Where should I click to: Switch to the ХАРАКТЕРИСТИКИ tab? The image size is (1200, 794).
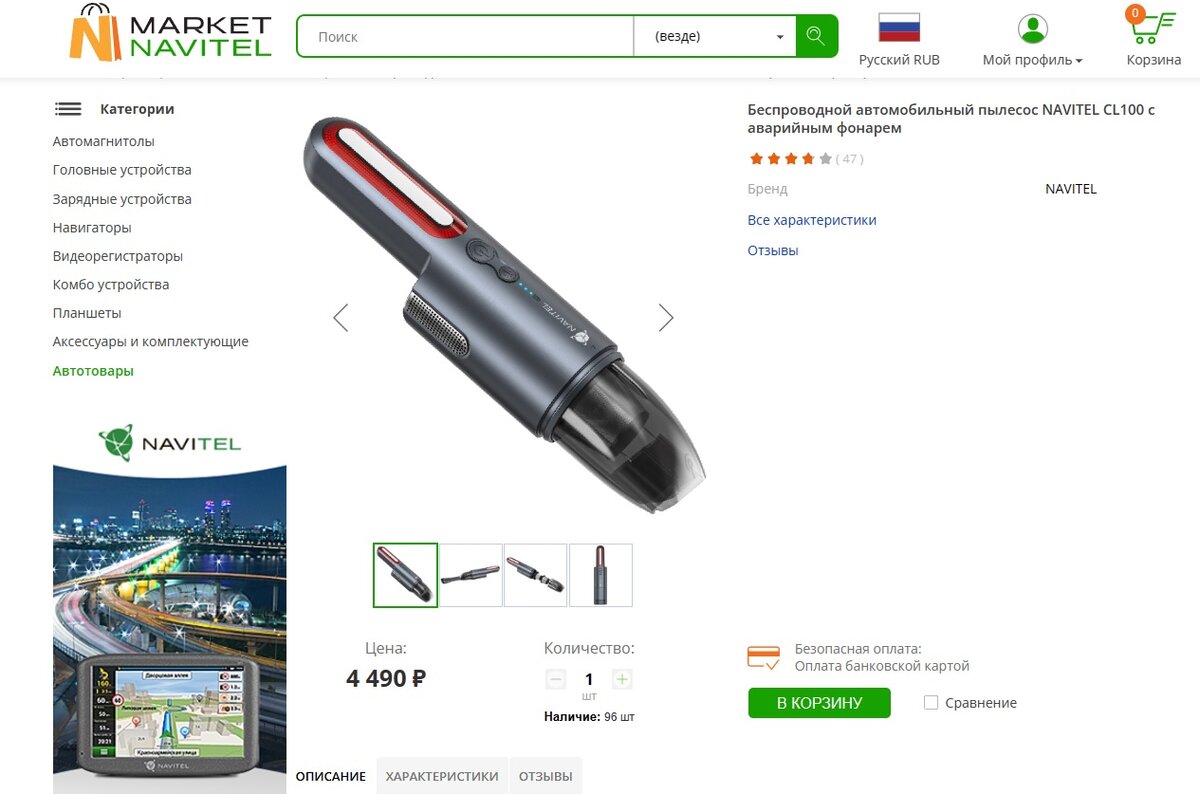442,776
